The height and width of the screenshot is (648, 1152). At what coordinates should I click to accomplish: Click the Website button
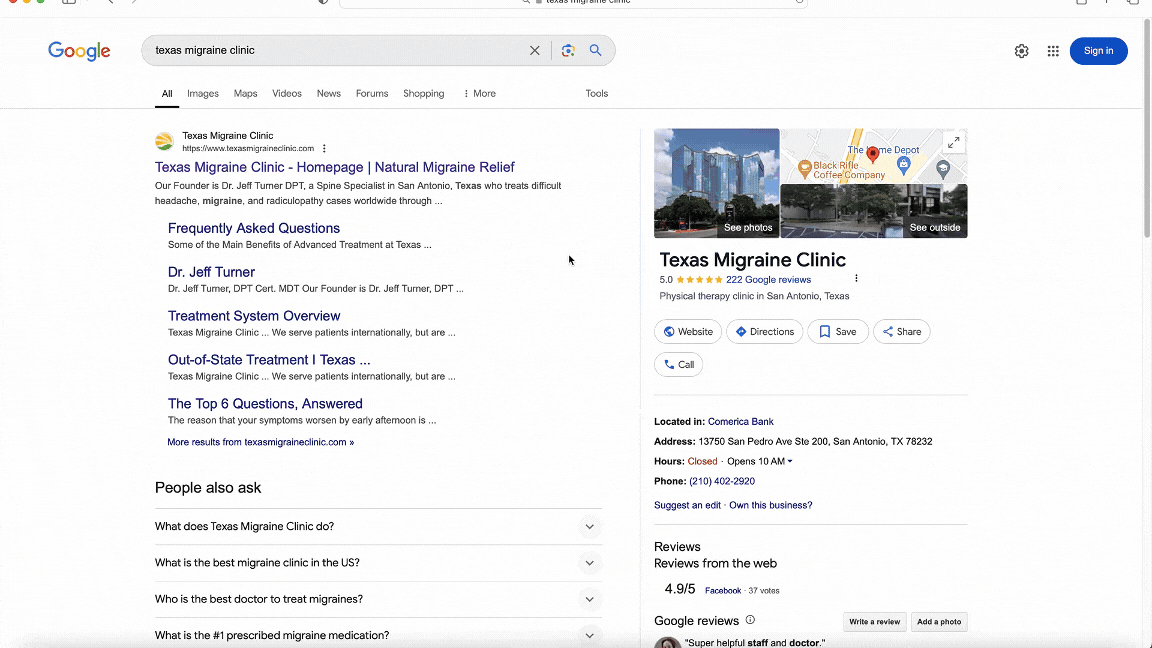pos(688,331)
